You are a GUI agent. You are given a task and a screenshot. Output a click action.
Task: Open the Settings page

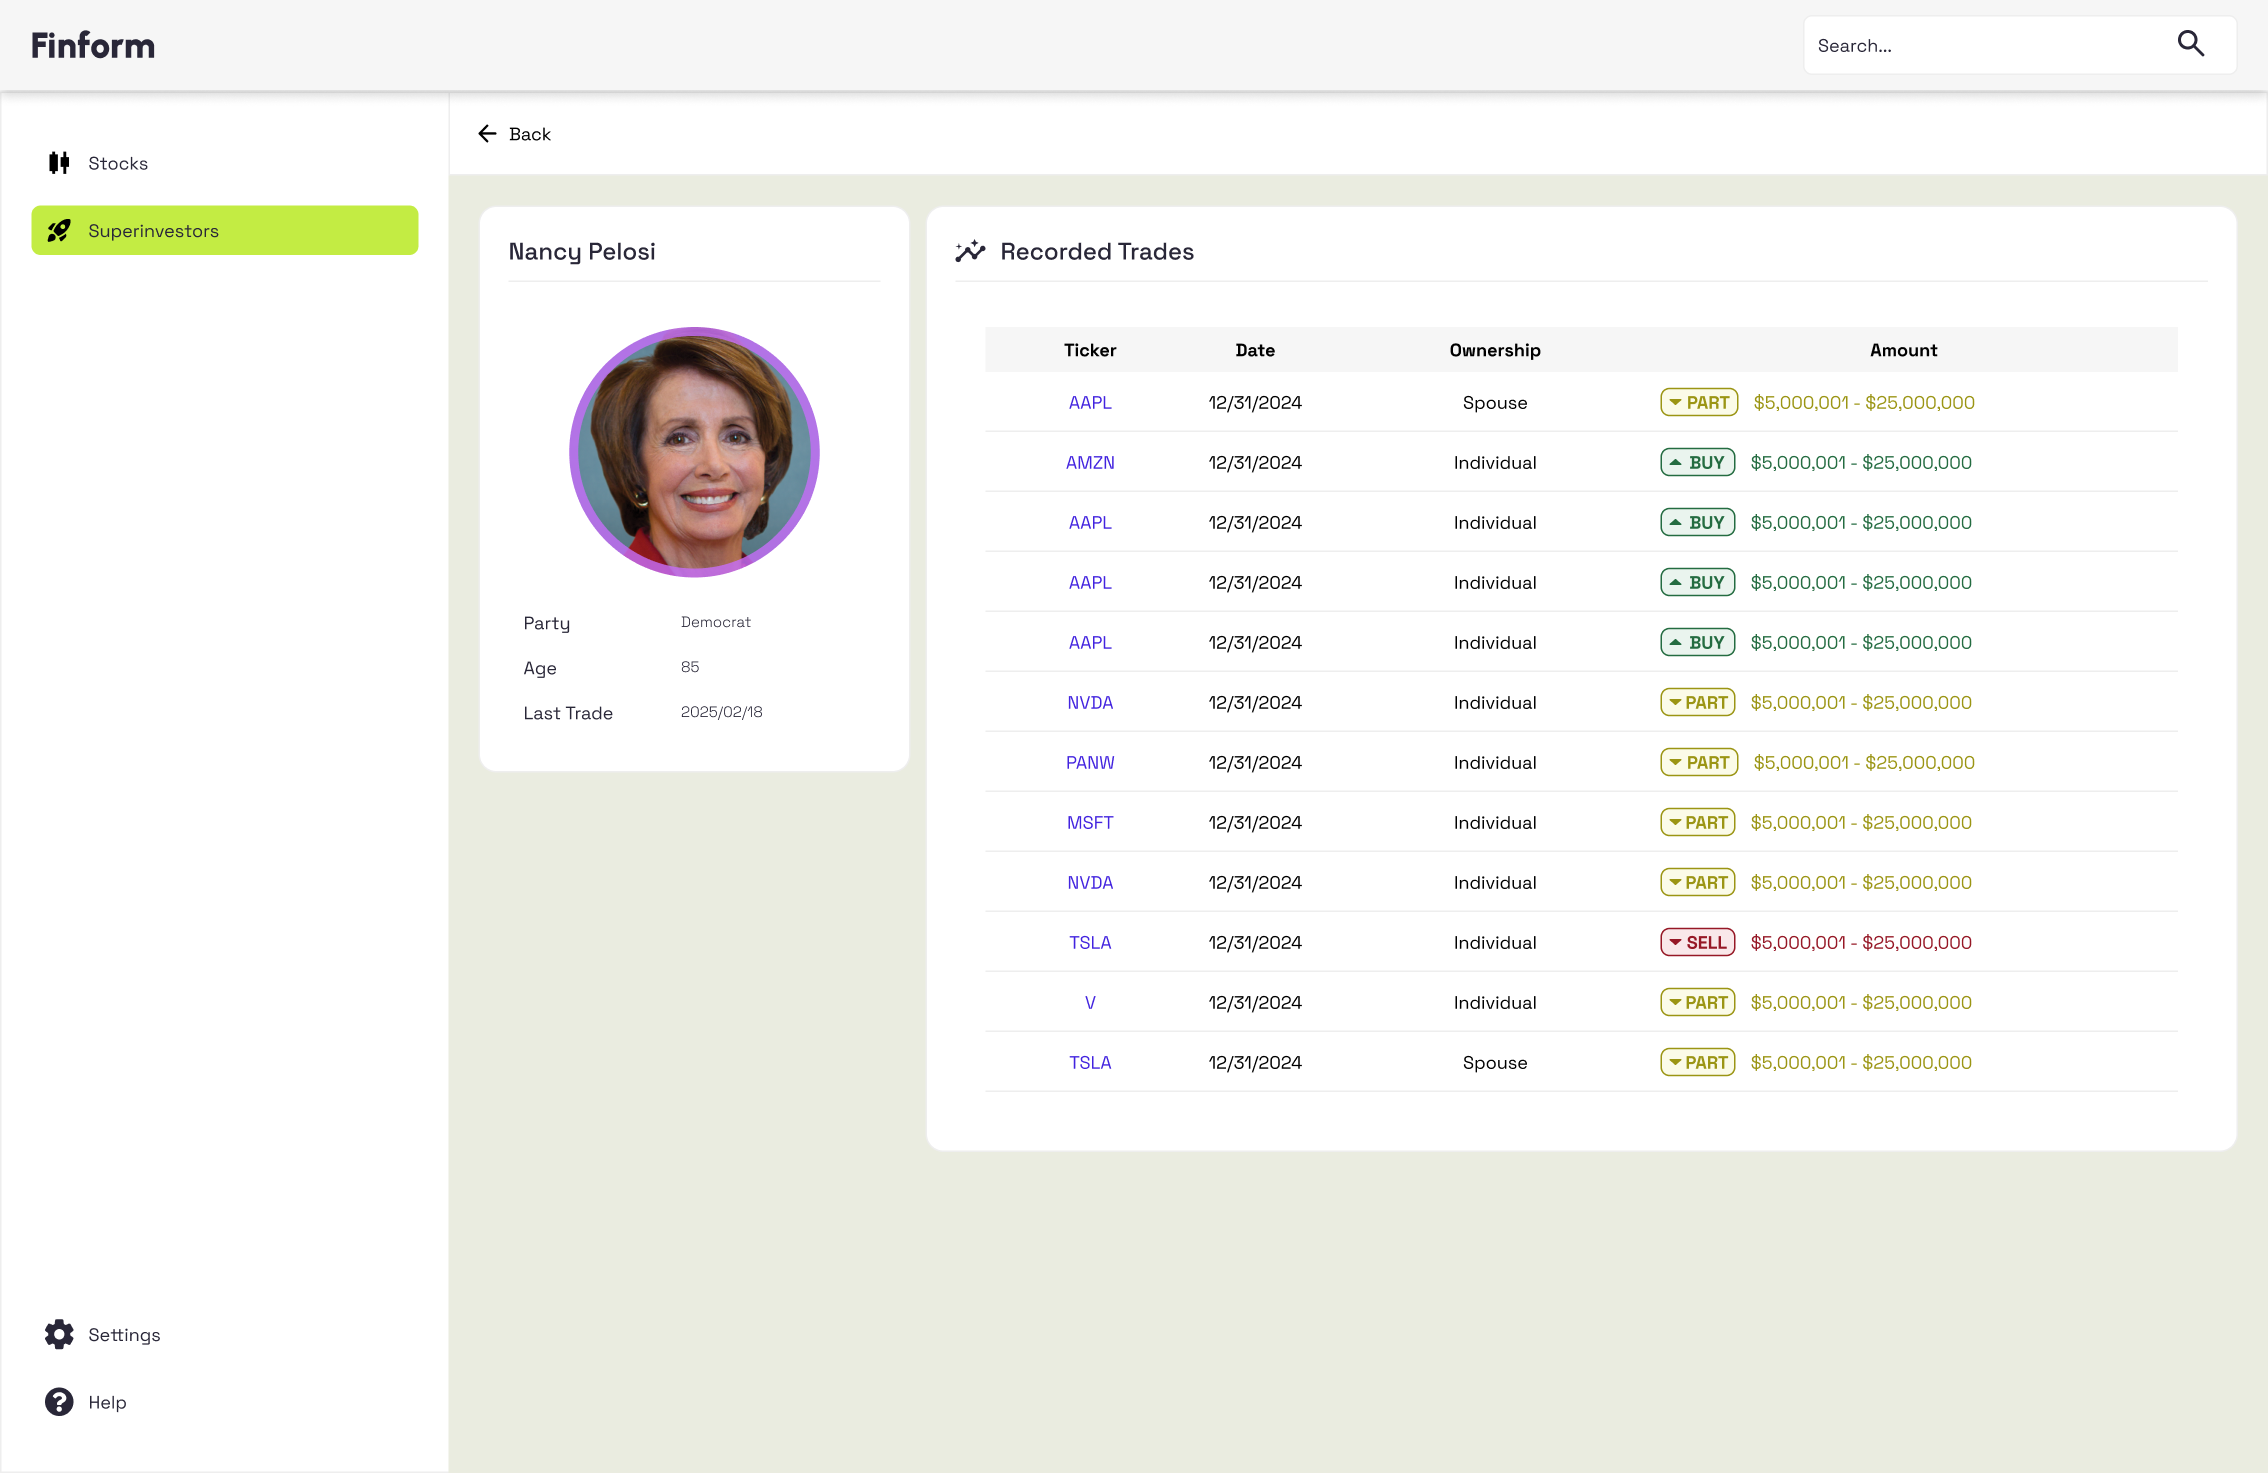tap(225, 1334)
